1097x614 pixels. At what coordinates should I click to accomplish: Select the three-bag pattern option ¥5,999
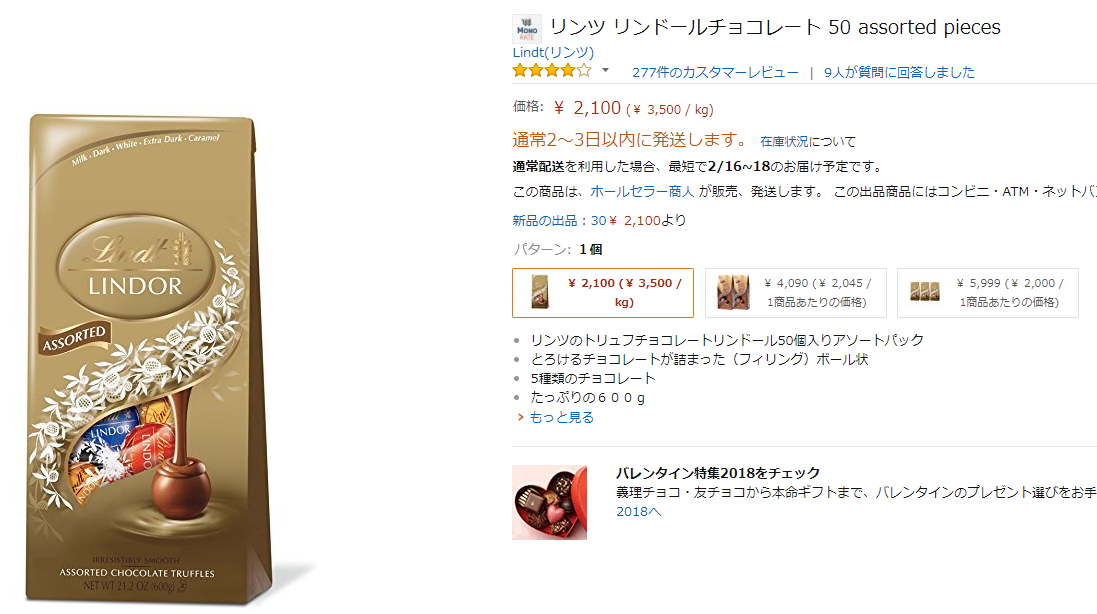point(988,293)
